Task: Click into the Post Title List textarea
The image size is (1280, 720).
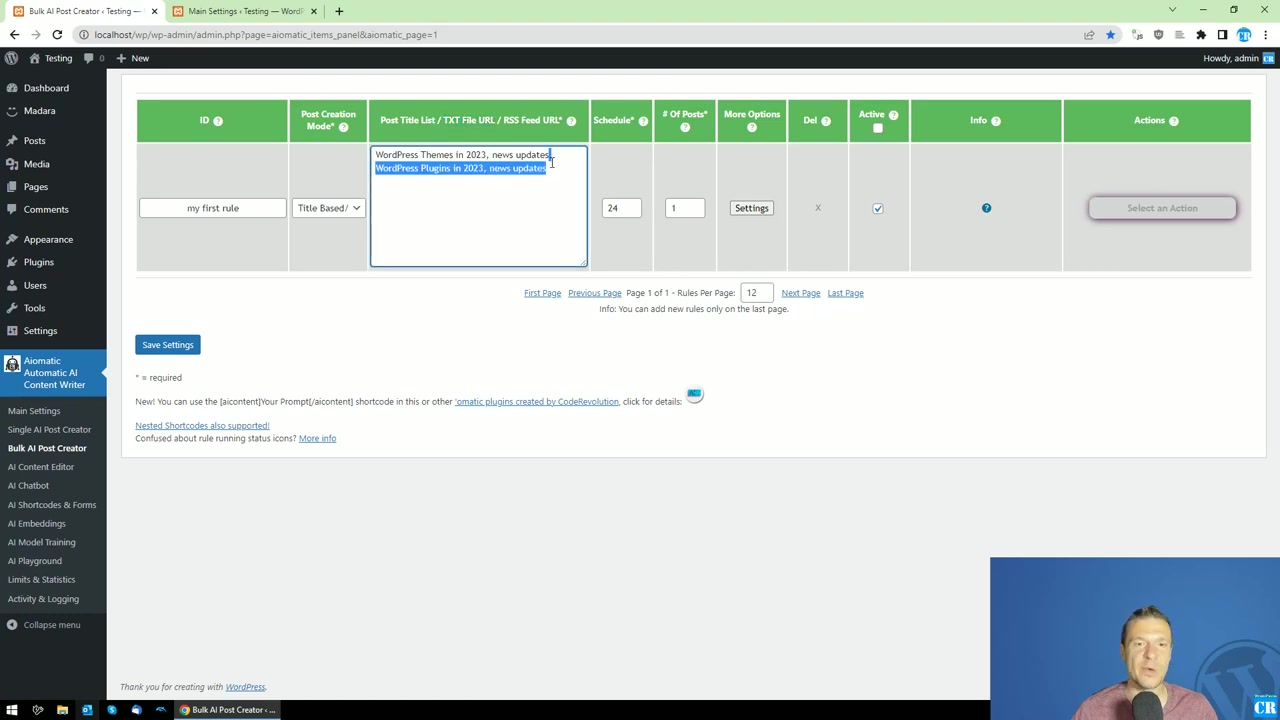Action: tap(479, 207)
